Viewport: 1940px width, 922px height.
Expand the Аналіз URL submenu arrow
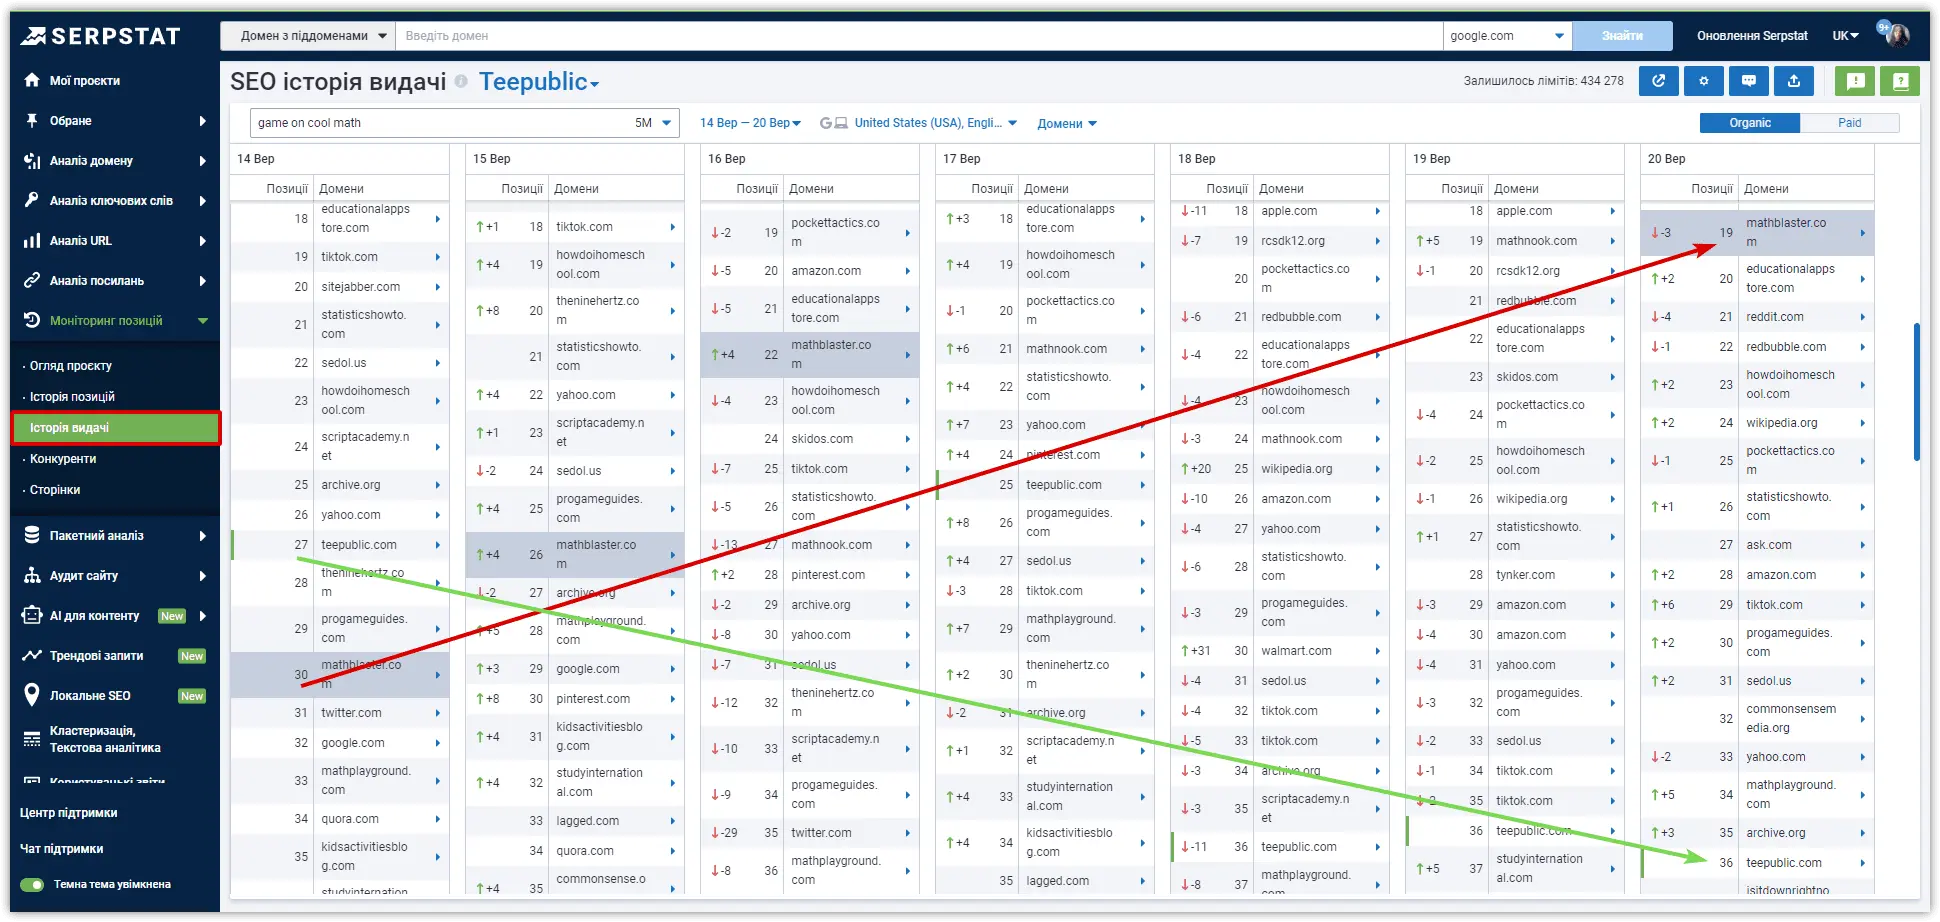(x=203, y=240)
